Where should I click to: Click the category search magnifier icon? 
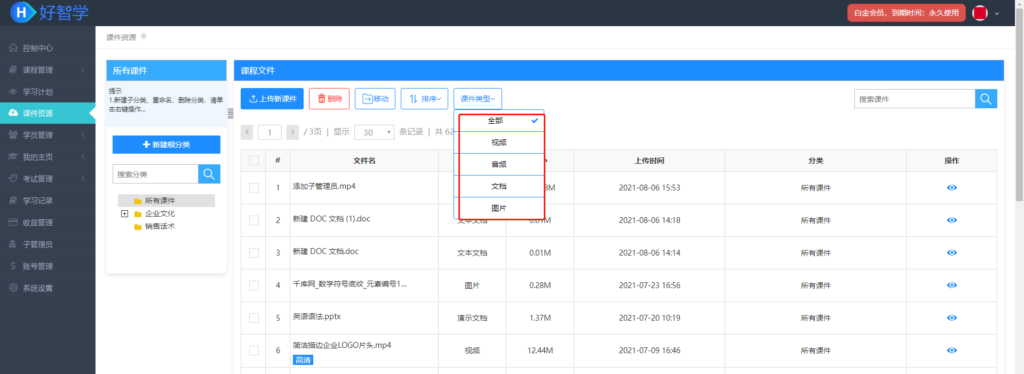click(x=209, y=174)
